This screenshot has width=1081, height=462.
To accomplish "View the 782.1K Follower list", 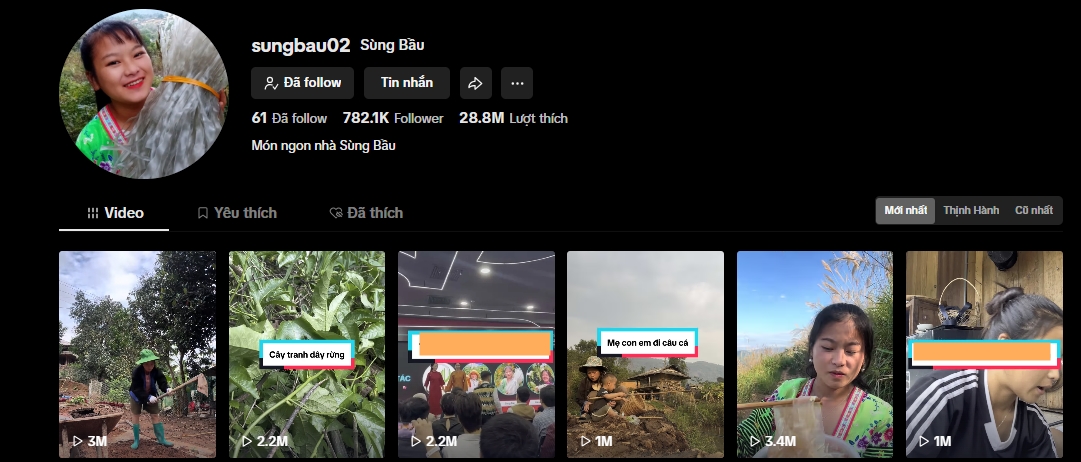I will click(393, 119).
